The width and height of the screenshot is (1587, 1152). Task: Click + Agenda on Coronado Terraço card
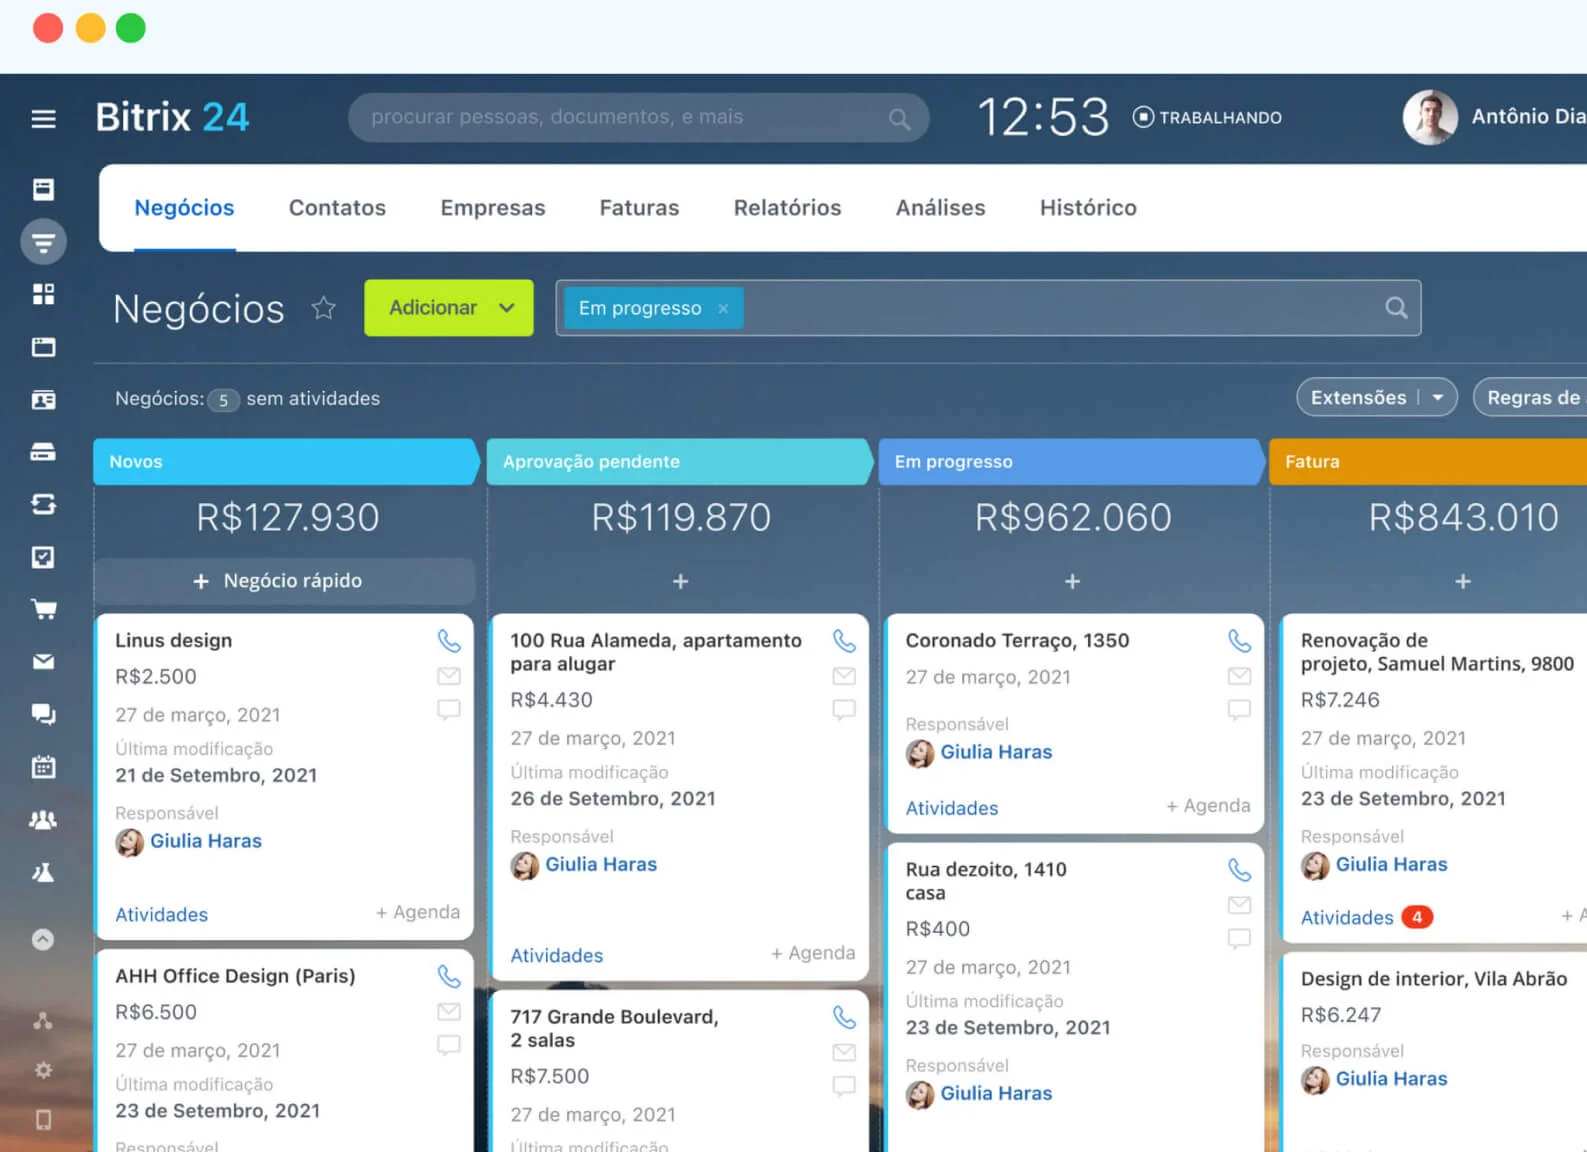click(x=1208, y=806)
